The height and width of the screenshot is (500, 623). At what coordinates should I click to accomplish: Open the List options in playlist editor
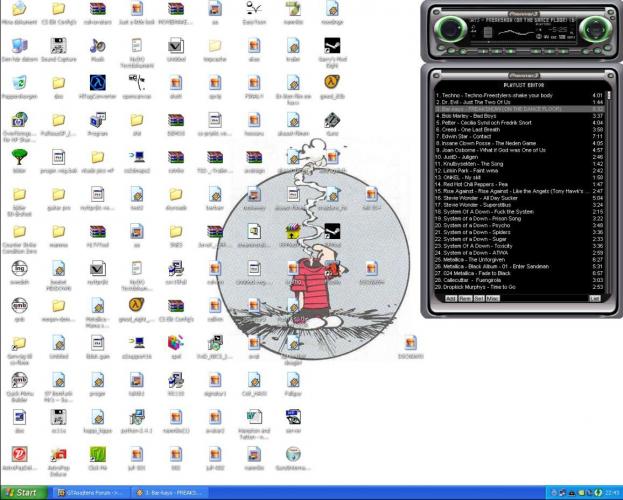click(594, 298)
